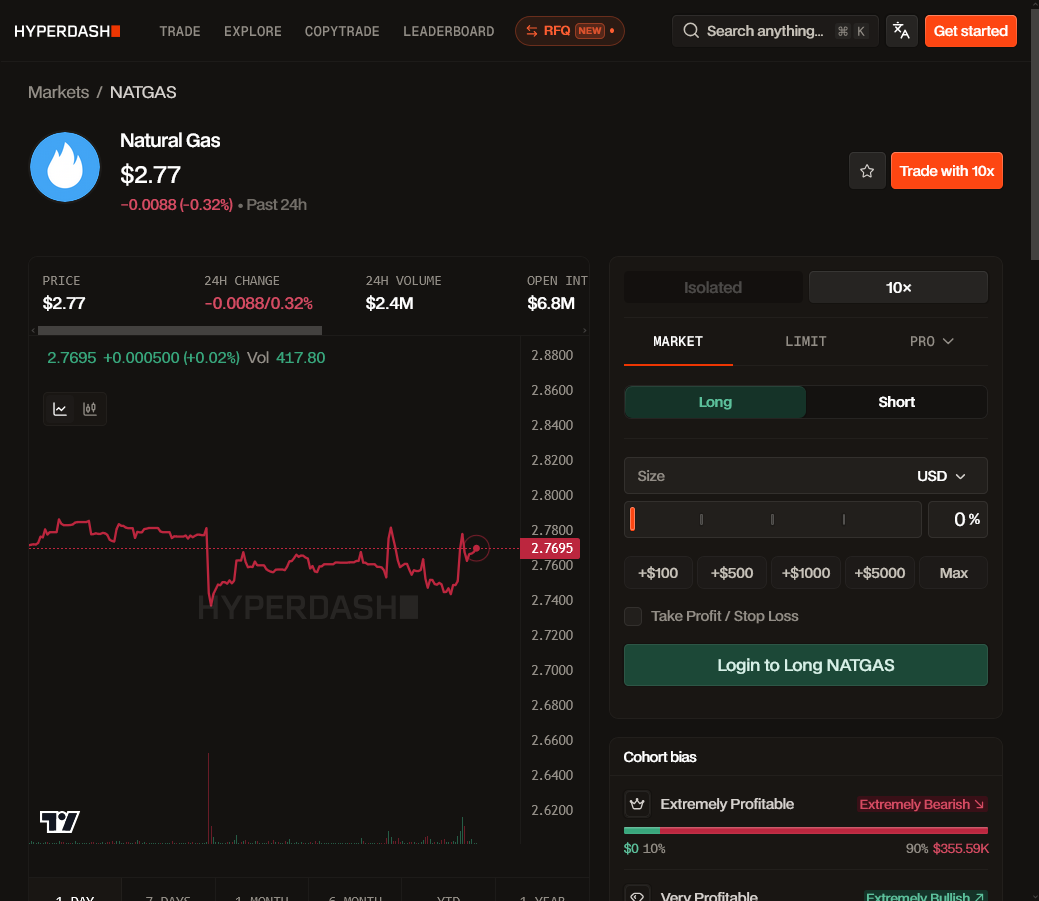The height and width of the screenshot is (901, 1039).
Task: Add +$500 to order size
Action: [x=732, y=573]
